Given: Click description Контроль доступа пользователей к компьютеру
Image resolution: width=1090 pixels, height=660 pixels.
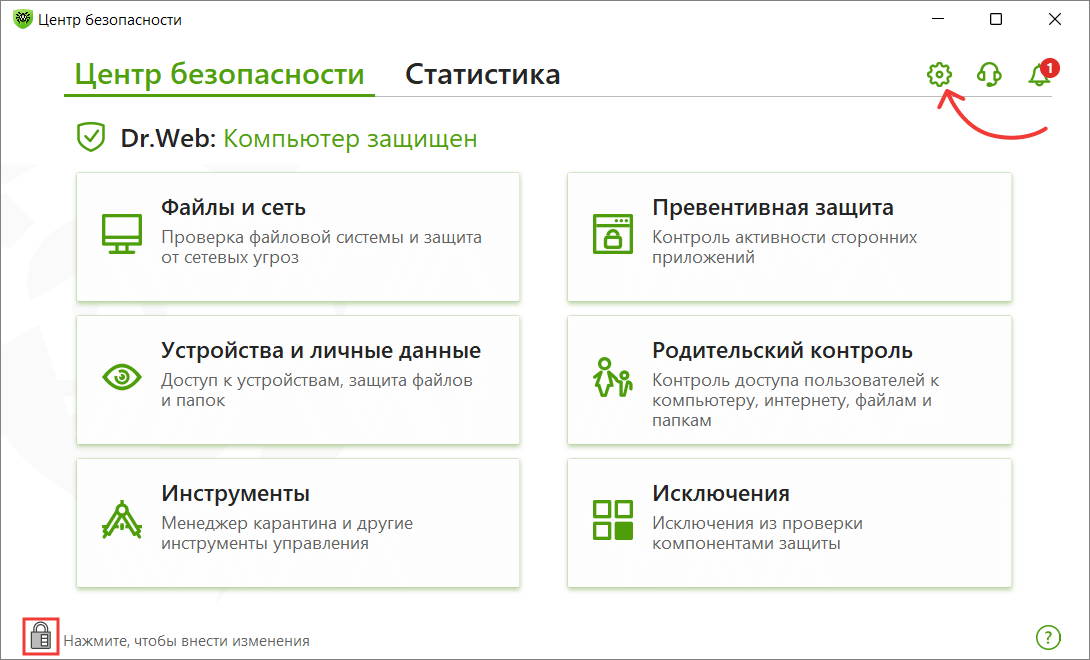Looking at the screenshot, I should (x=795, y=400).
